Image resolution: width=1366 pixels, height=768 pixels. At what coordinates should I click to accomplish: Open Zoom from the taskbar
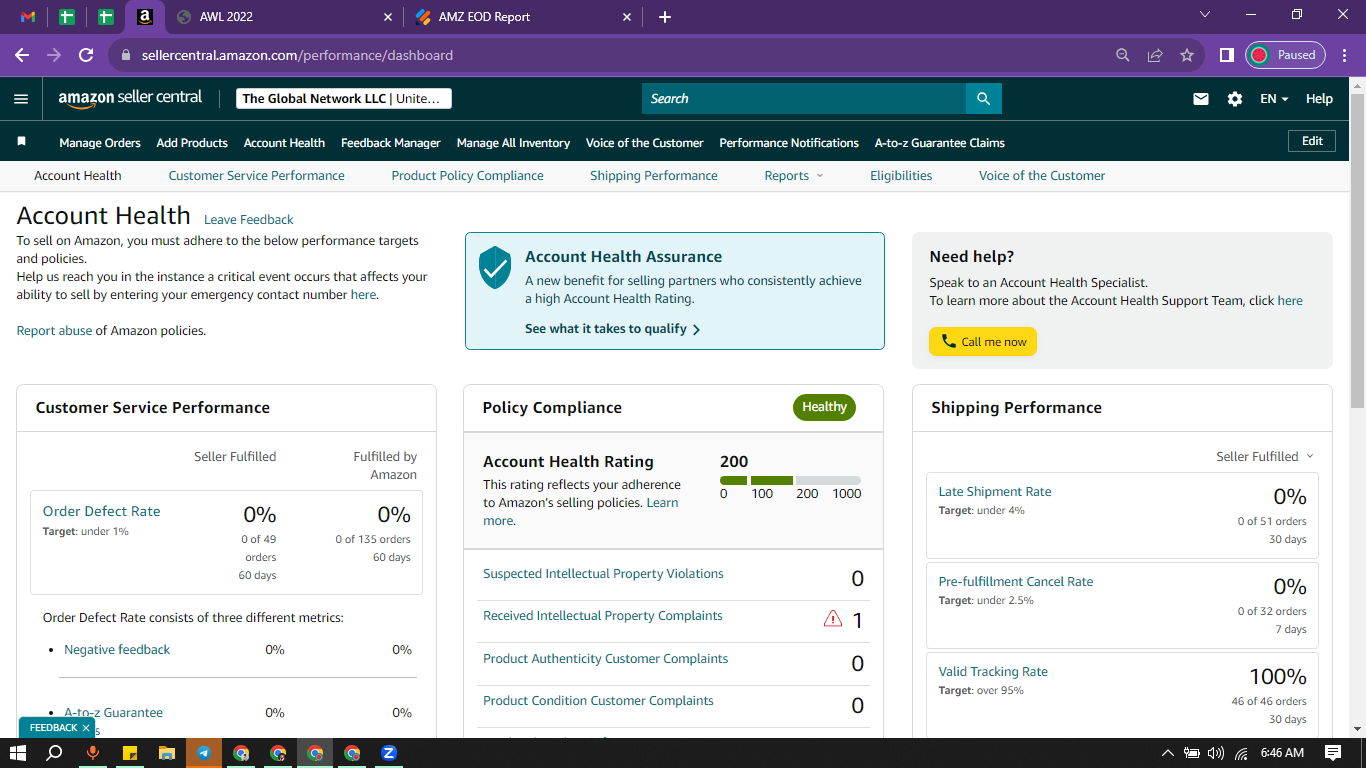(x=389, y=753)
